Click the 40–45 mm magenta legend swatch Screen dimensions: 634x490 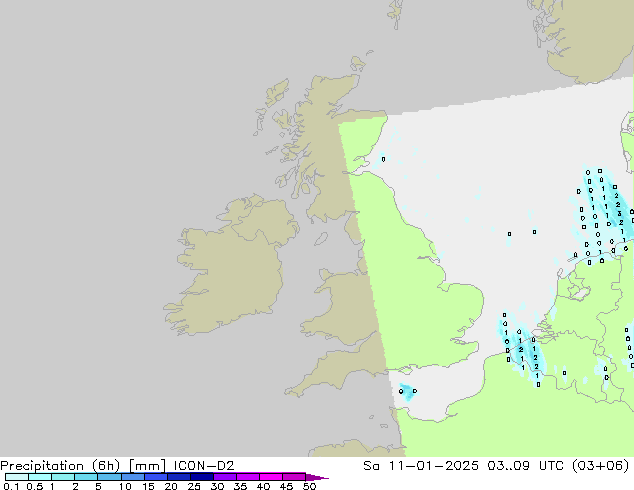tap(271, 477)
